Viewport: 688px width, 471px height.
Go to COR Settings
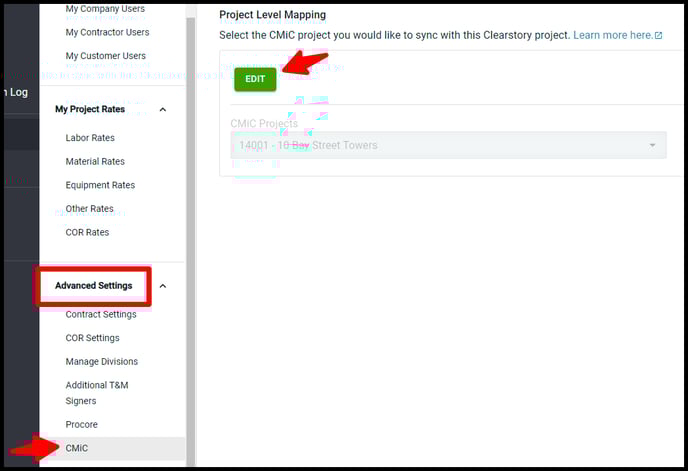tap(92, 338)
